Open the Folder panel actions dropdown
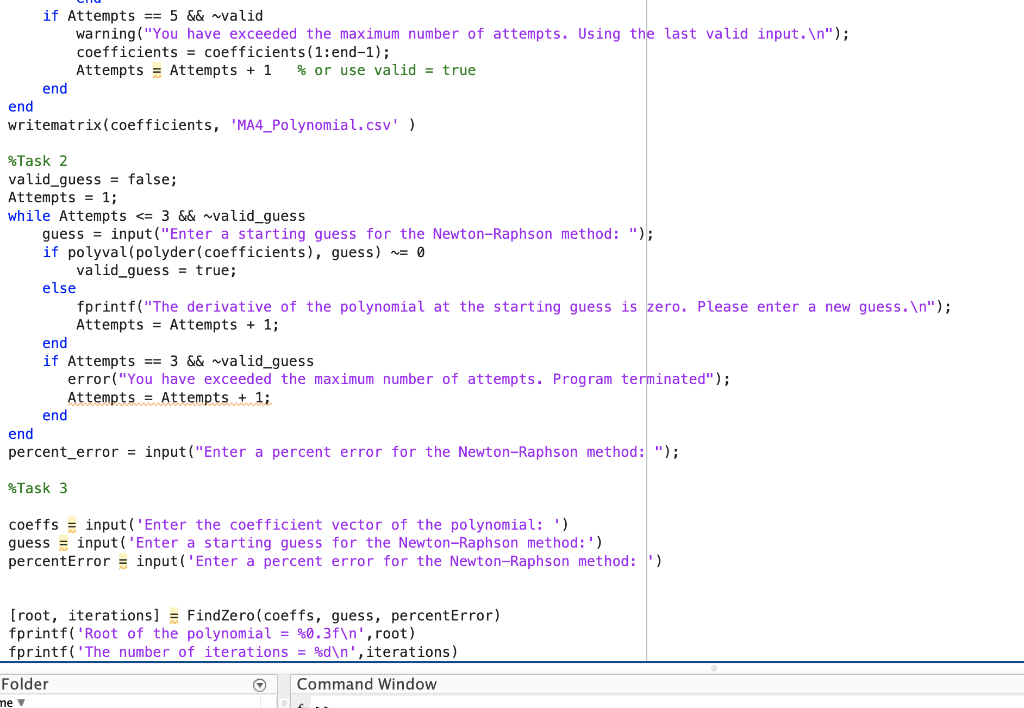 [259, 684]
